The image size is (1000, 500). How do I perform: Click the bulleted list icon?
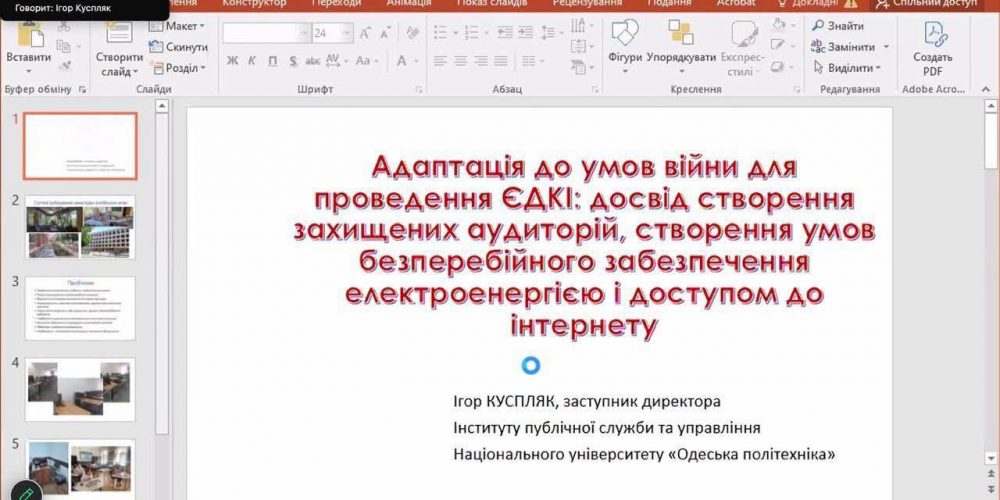click(441, 32)
